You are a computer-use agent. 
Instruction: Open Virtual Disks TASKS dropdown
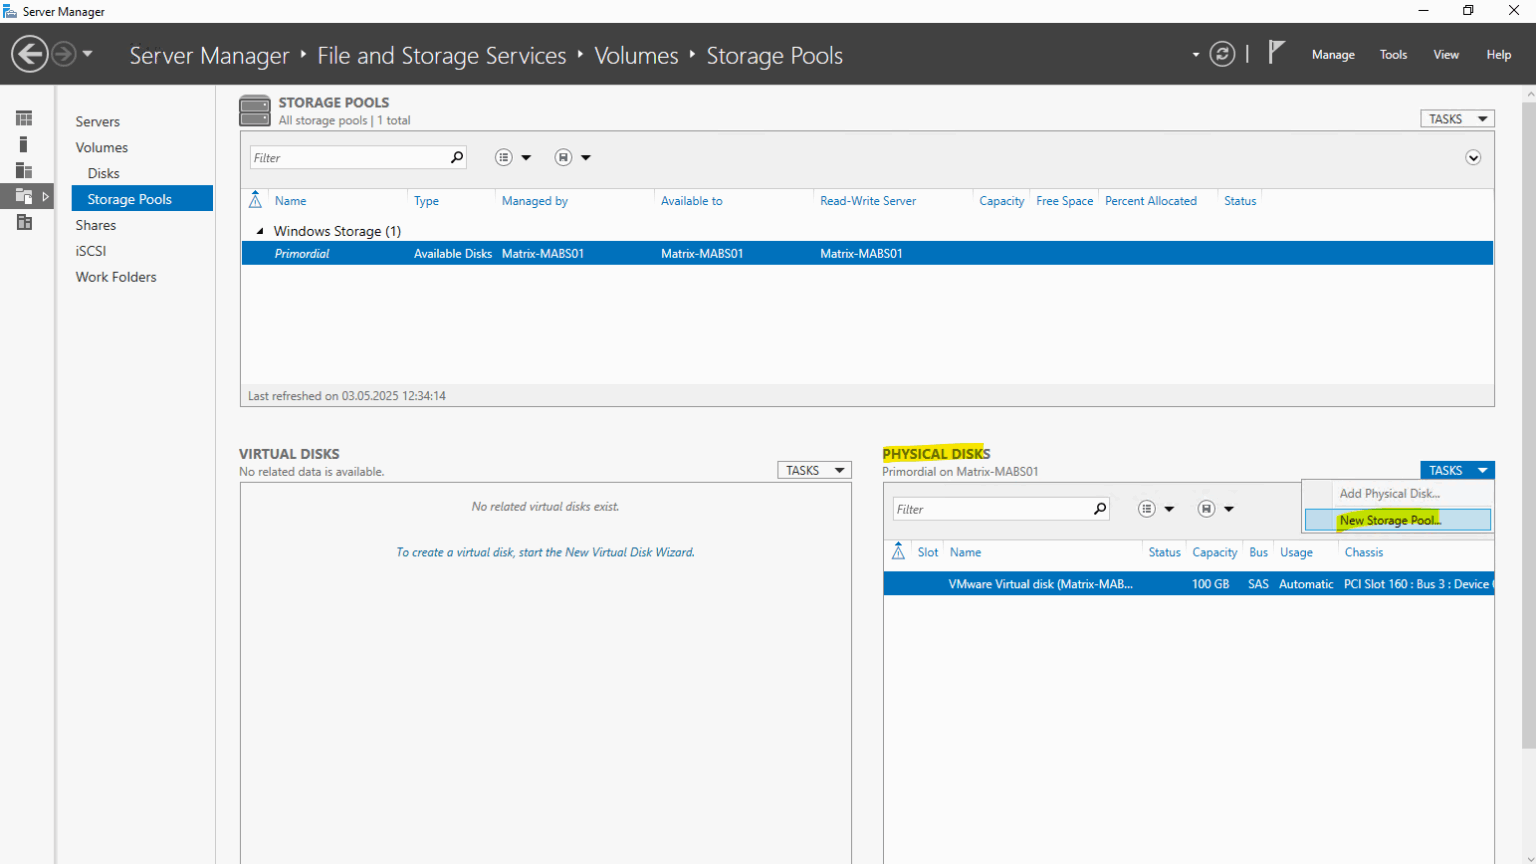[x=814, y=470]
